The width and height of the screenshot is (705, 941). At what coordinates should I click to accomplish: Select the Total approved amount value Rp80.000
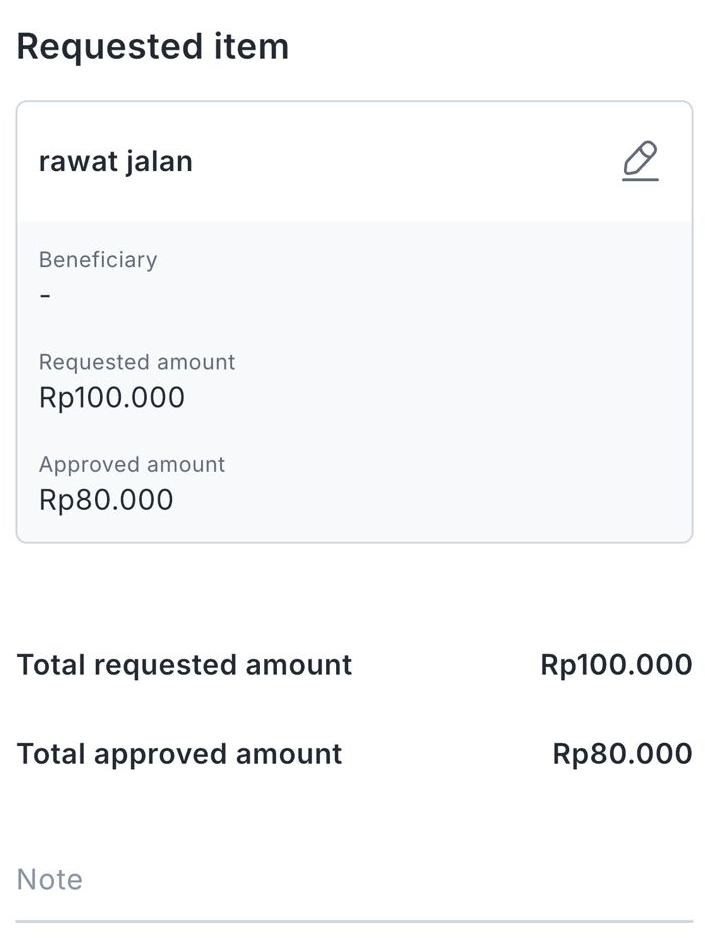(622, 754)
